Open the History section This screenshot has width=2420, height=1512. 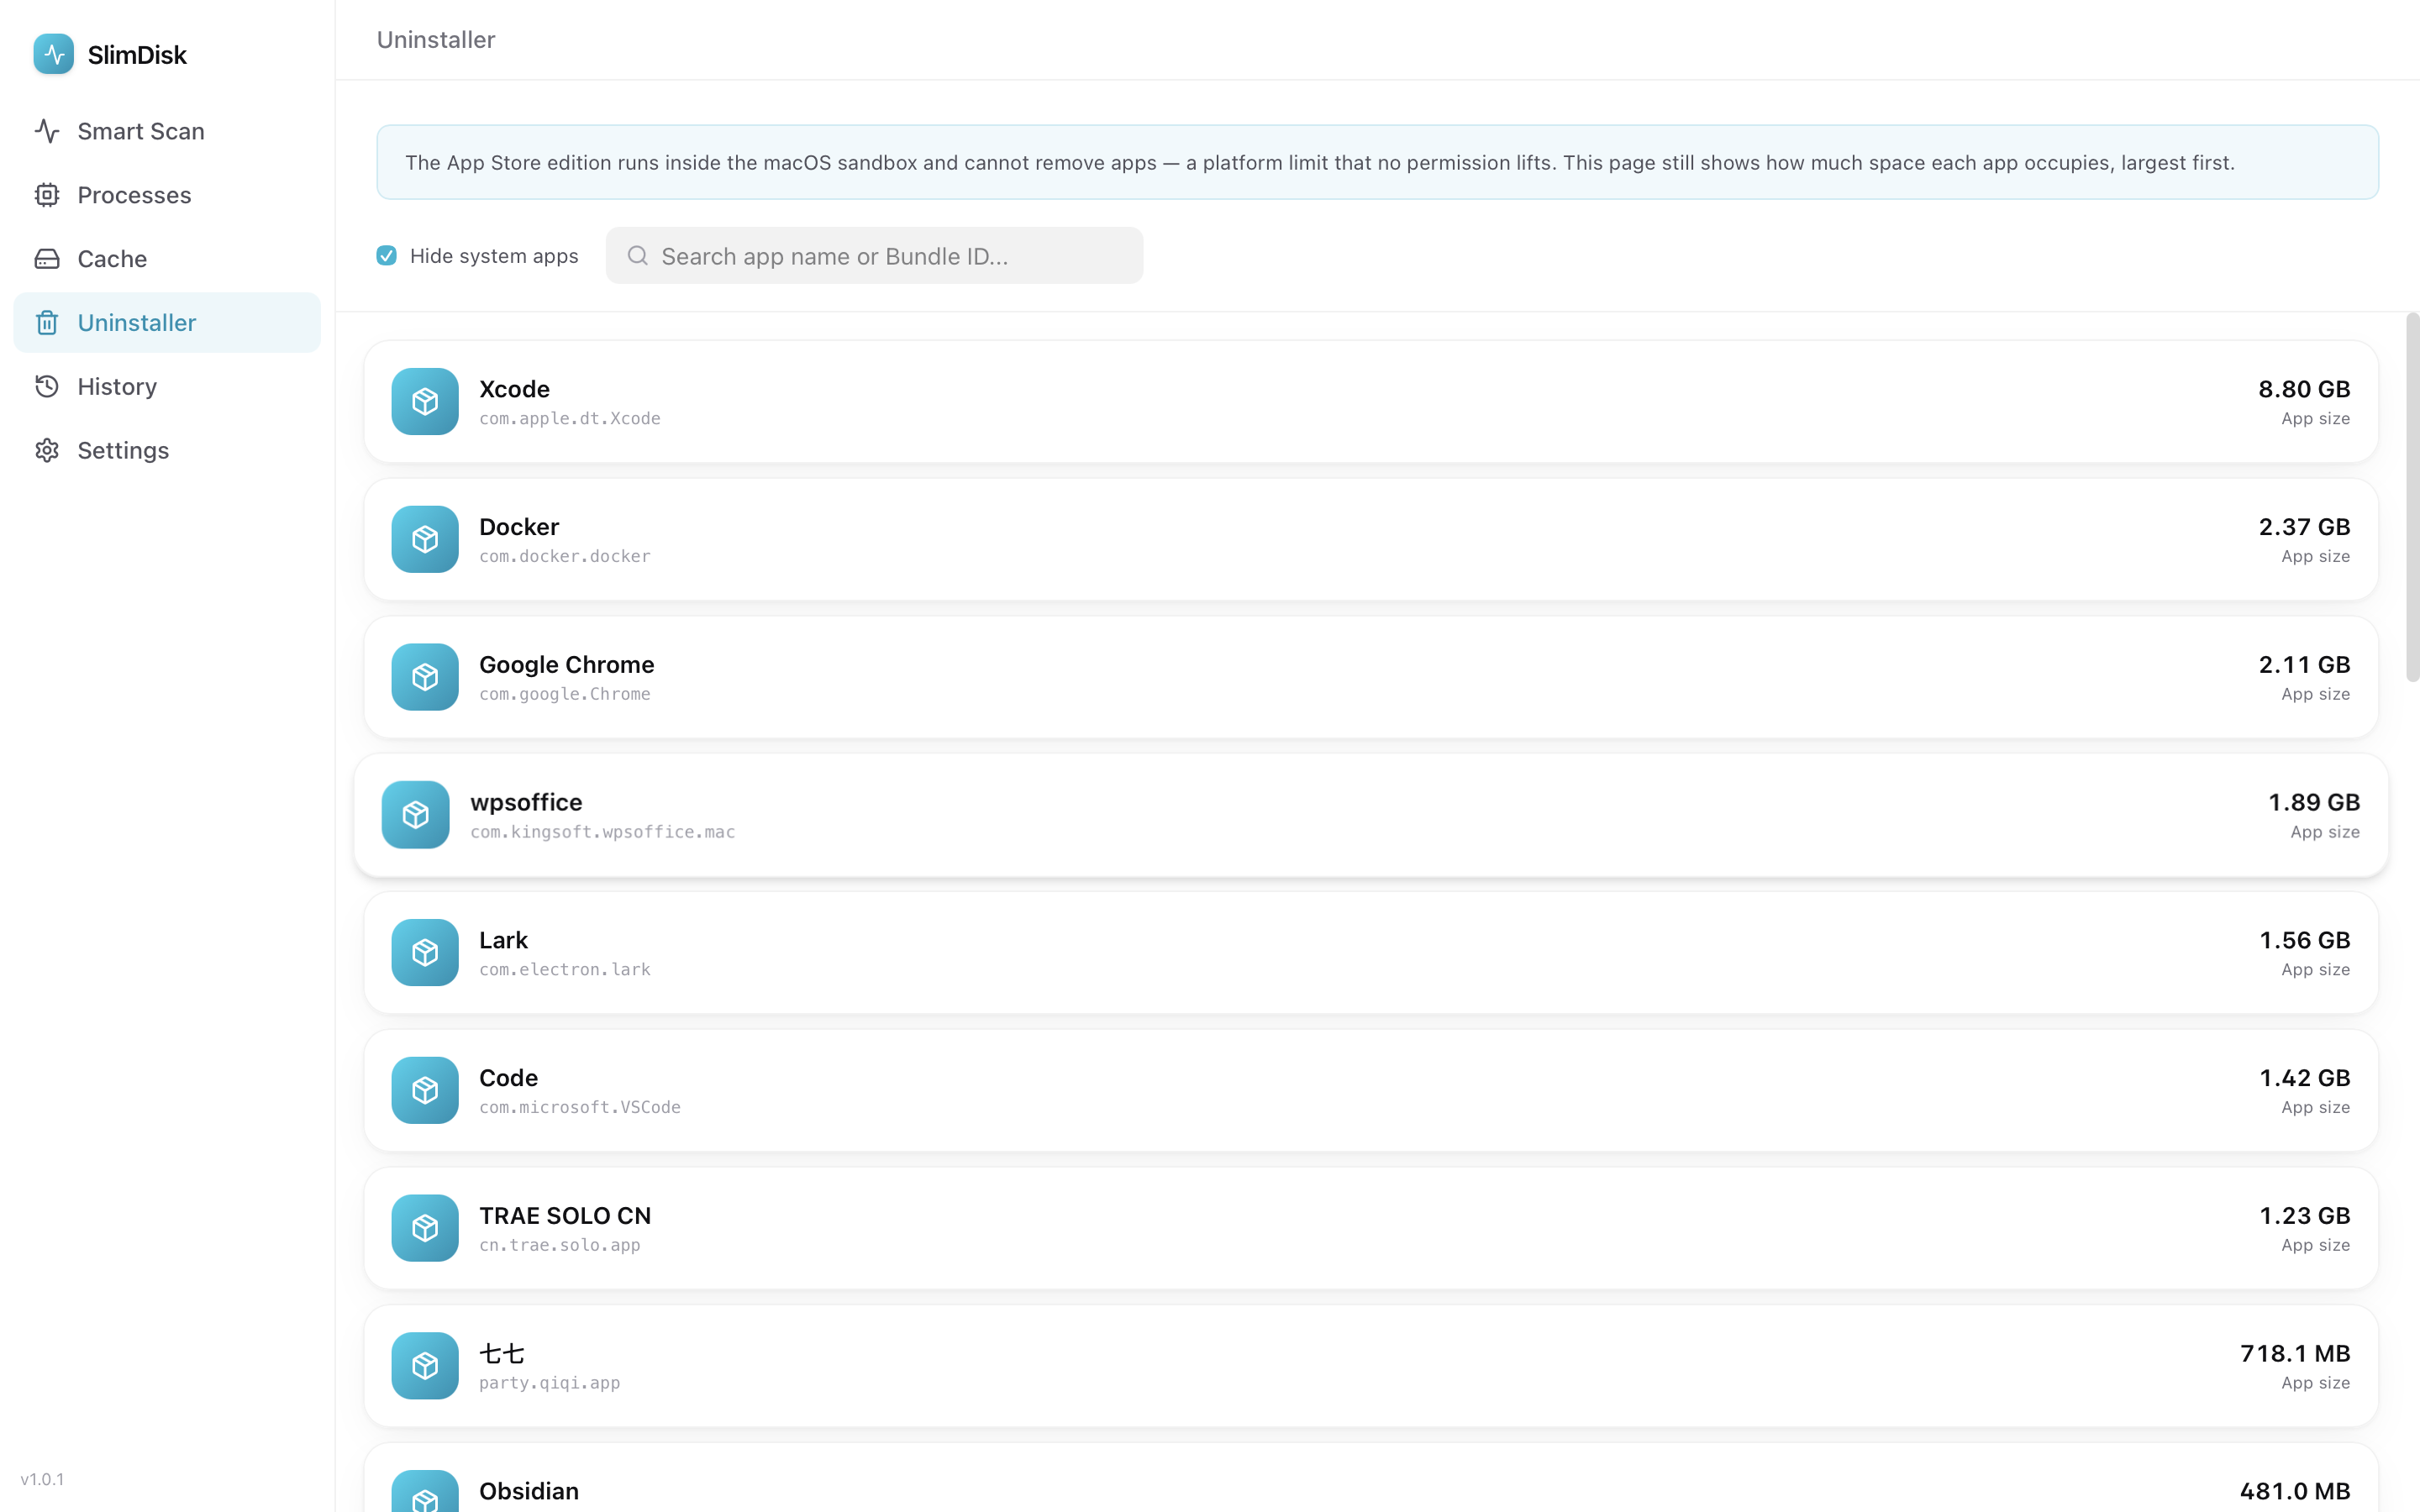[x=167, y=386]
